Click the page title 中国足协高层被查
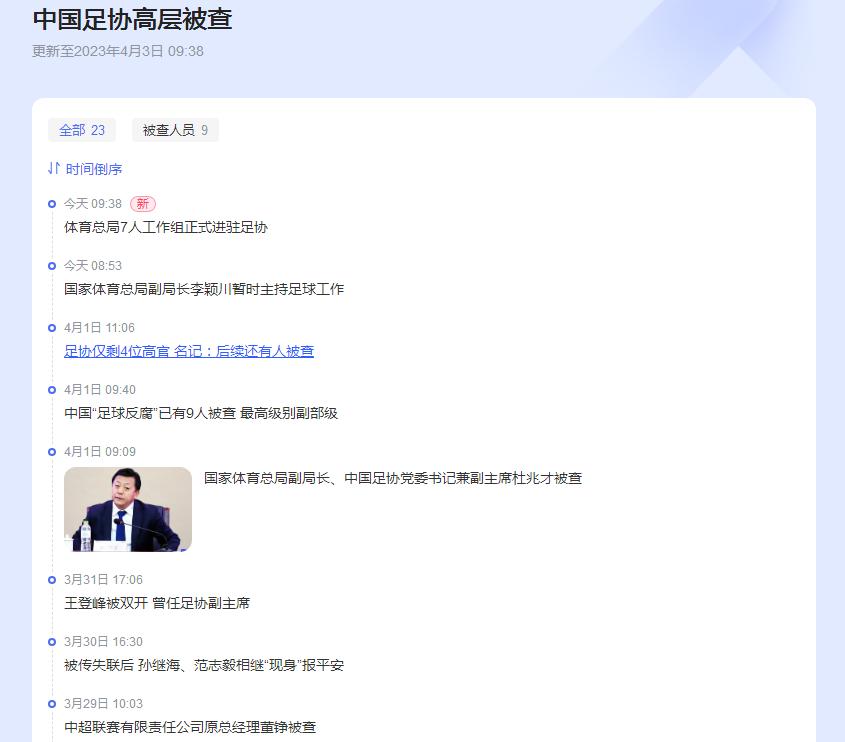 pyautogui.click(x=132, y=20)
